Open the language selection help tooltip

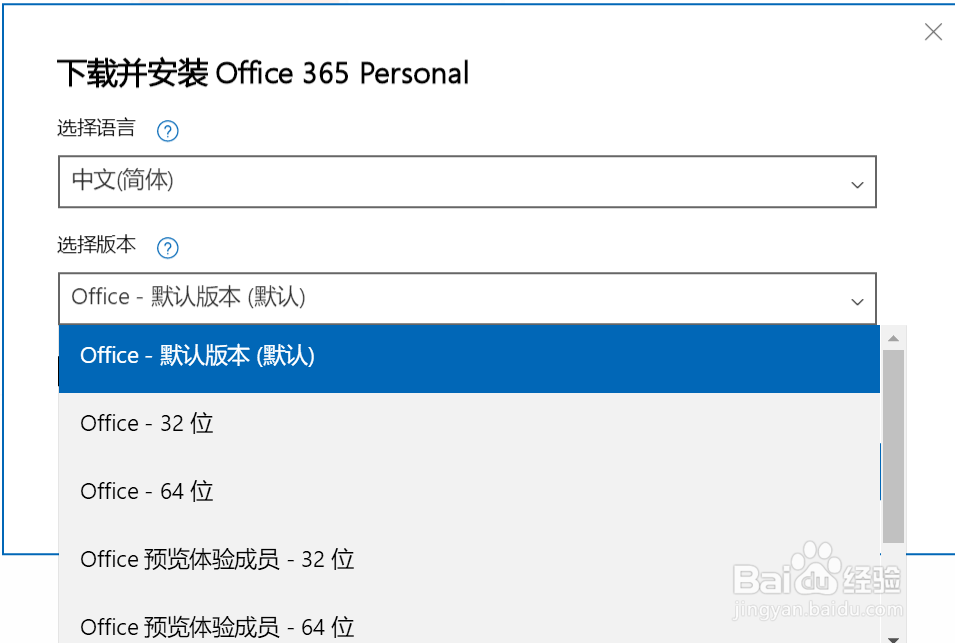point(167,130)
